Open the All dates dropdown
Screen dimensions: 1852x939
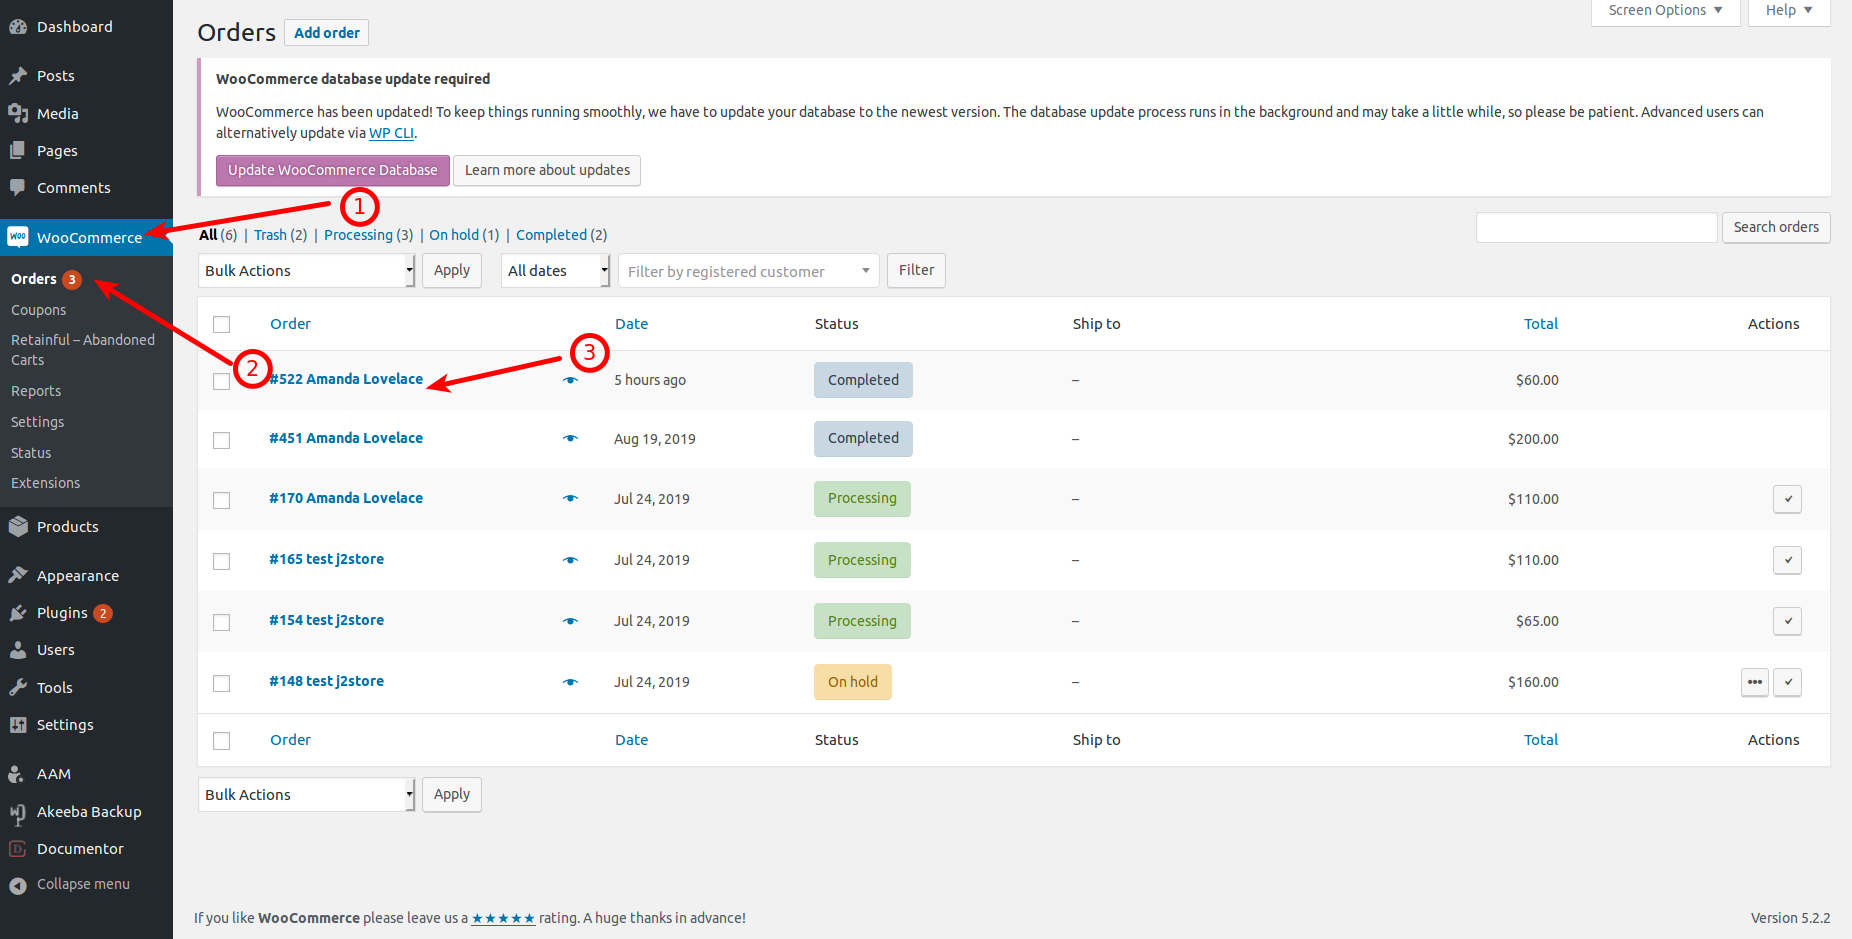(x=555, y=271)
